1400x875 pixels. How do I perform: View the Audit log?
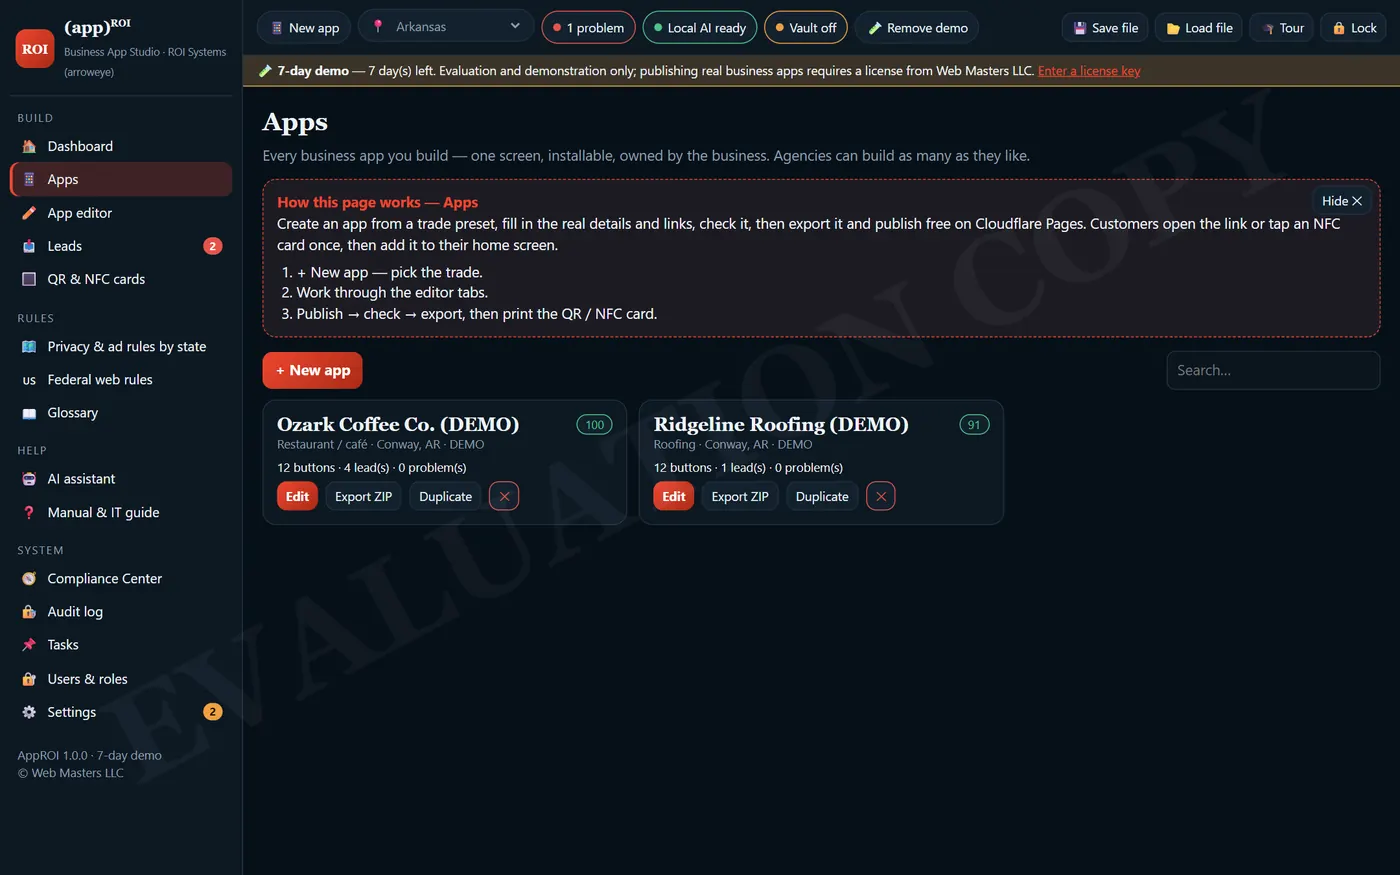pos(121,612)
